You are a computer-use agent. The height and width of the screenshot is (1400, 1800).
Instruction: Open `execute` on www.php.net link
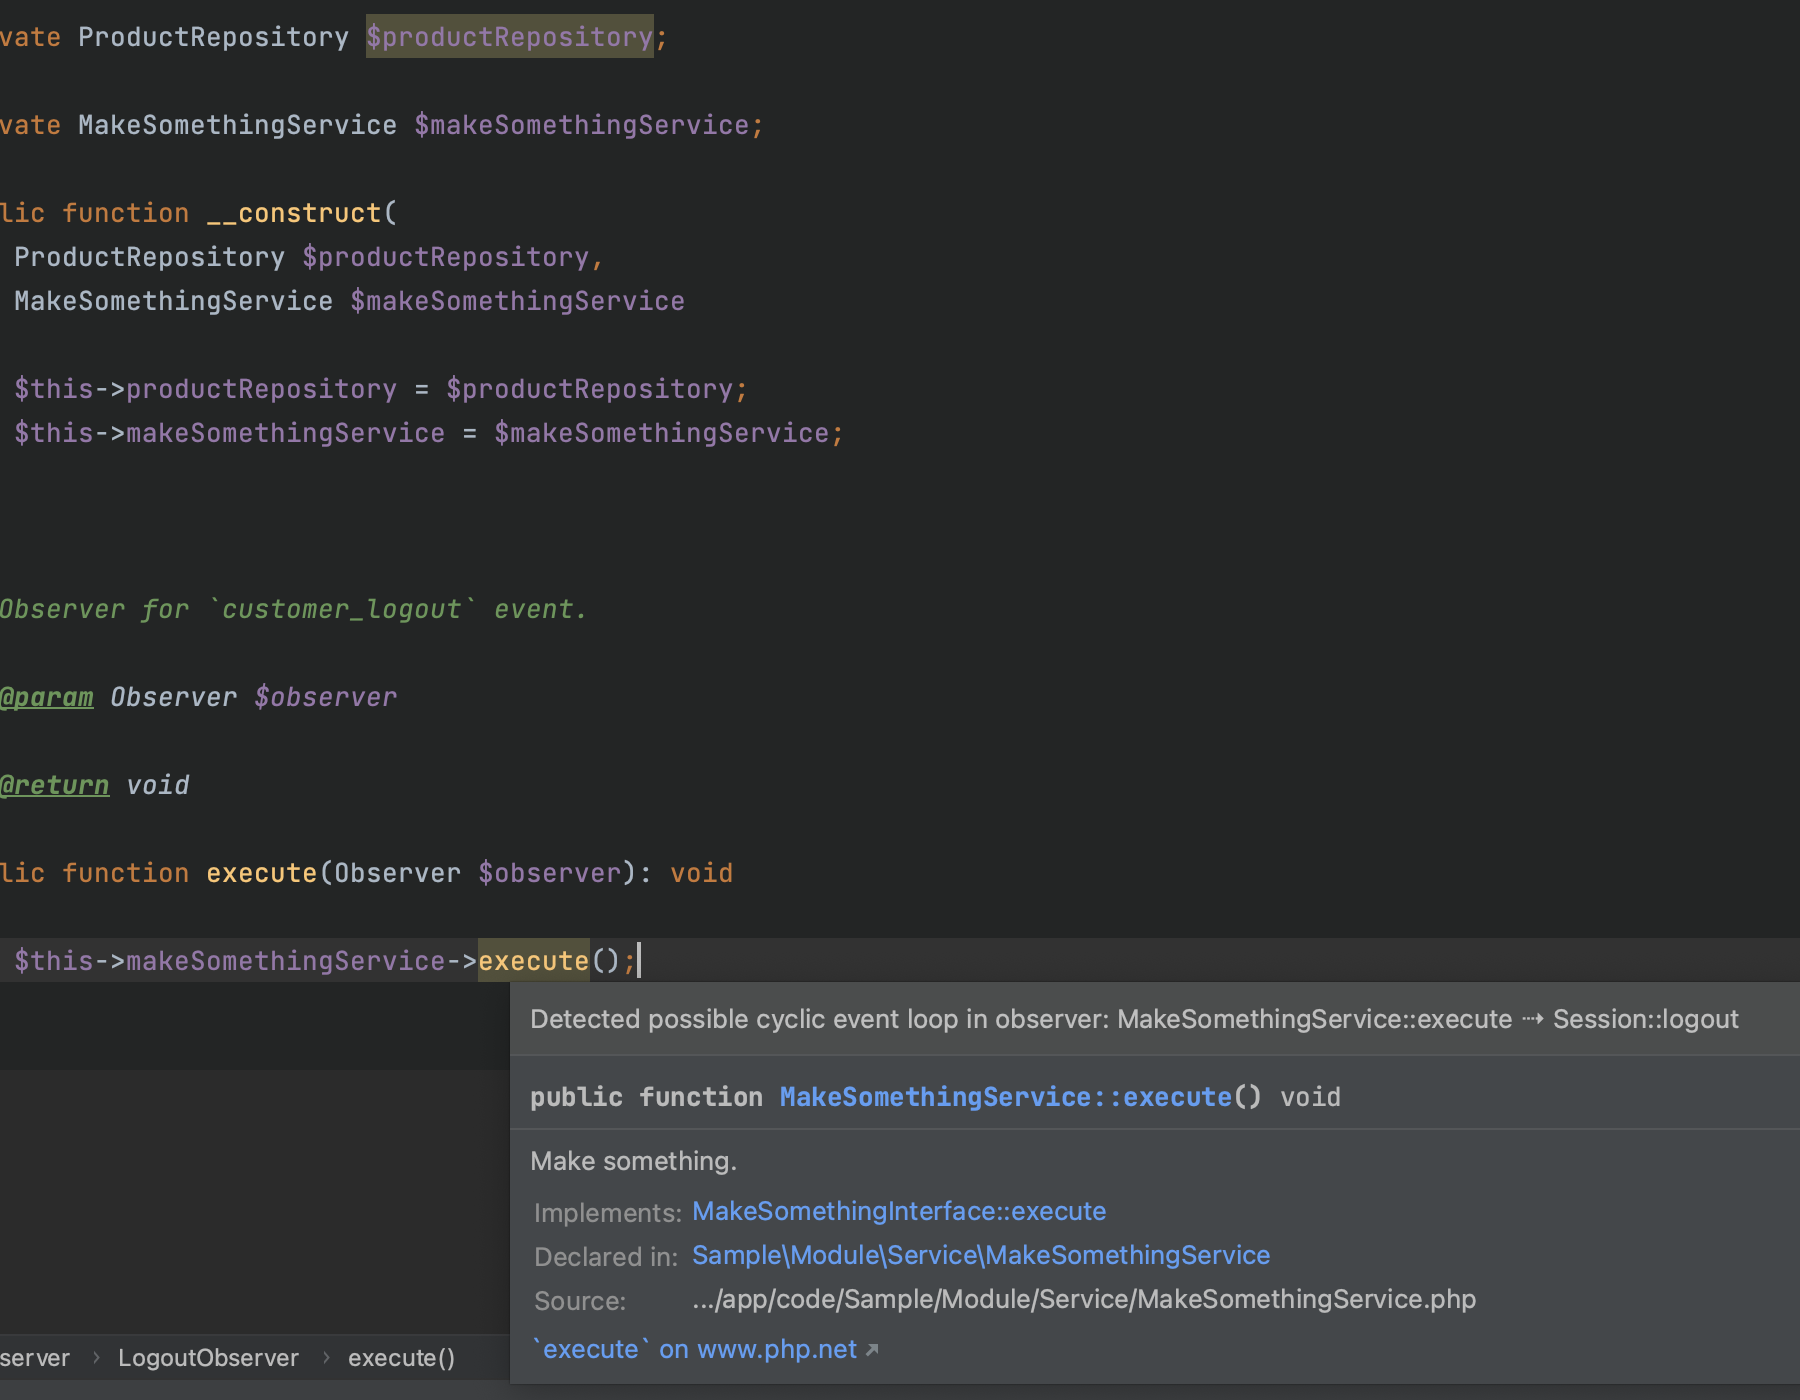coord(695,1349)
